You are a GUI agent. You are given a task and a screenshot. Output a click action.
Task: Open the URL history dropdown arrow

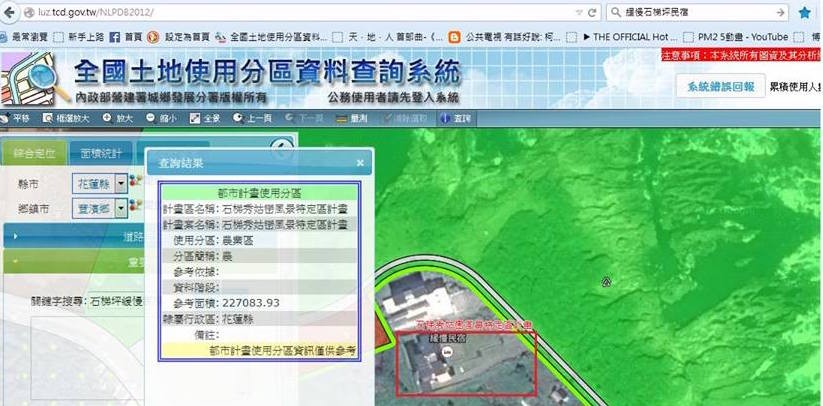tap(579, 13)
